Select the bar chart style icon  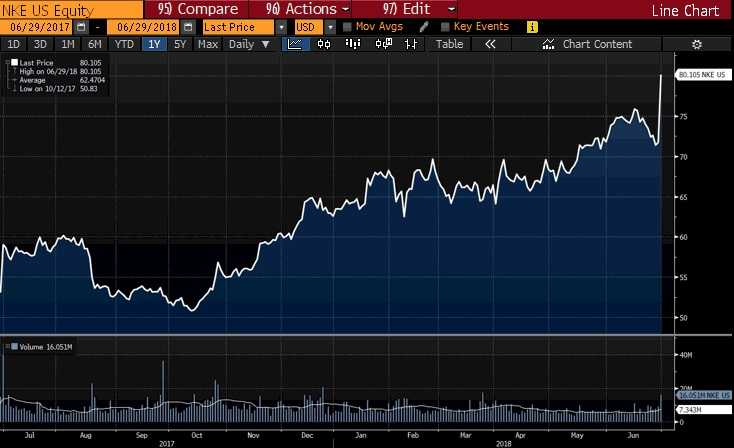[x=353, y=44]
